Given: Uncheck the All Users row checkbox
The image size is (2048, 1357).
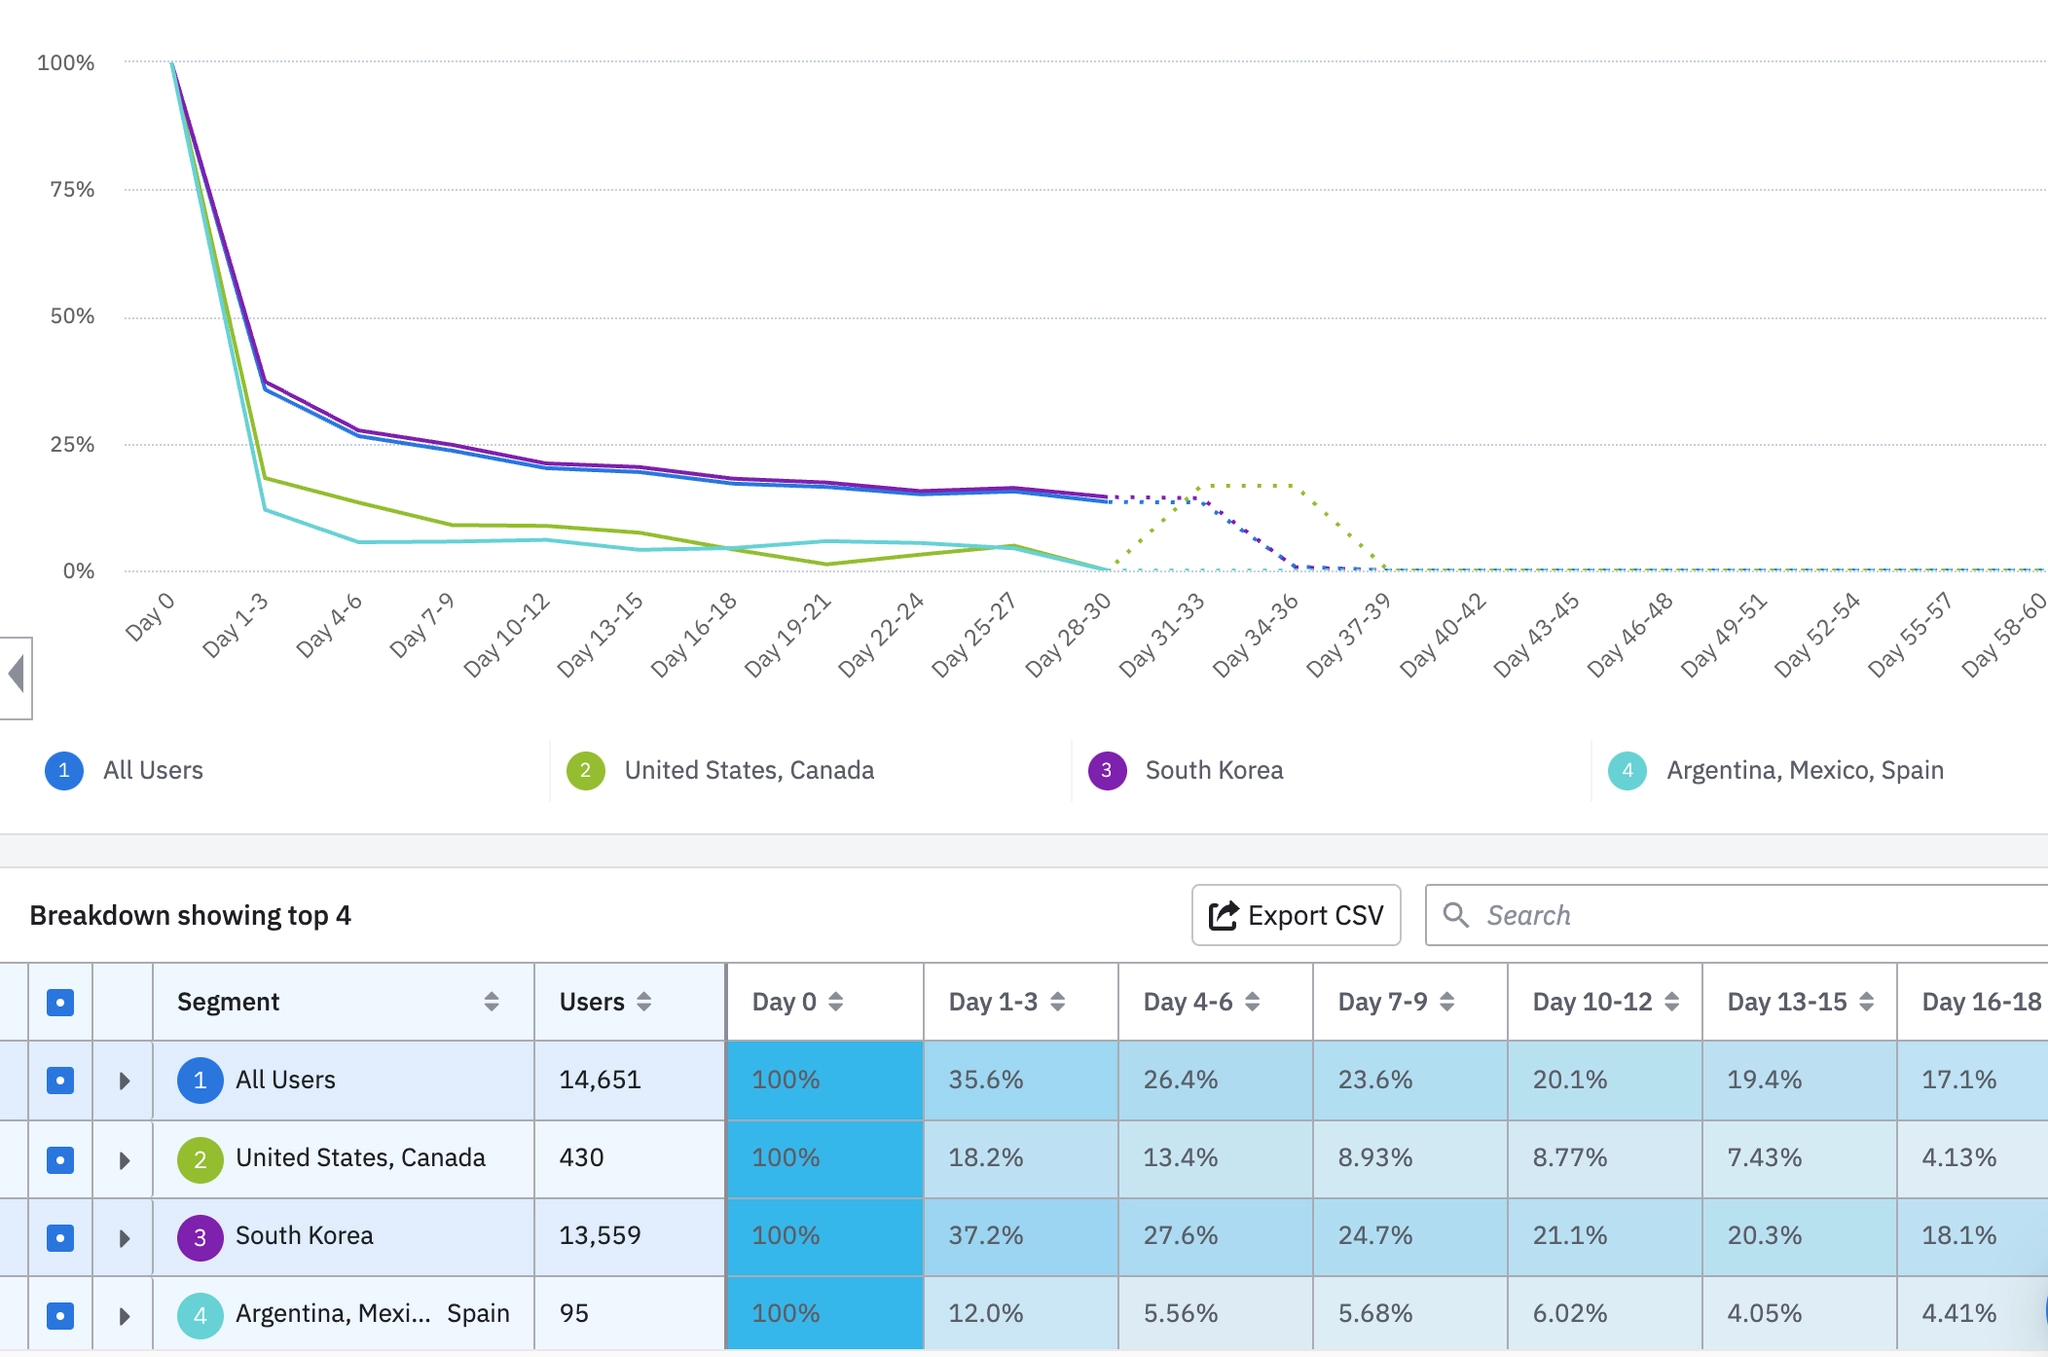Looking at the screenshot, I should tap(60, 1080).
